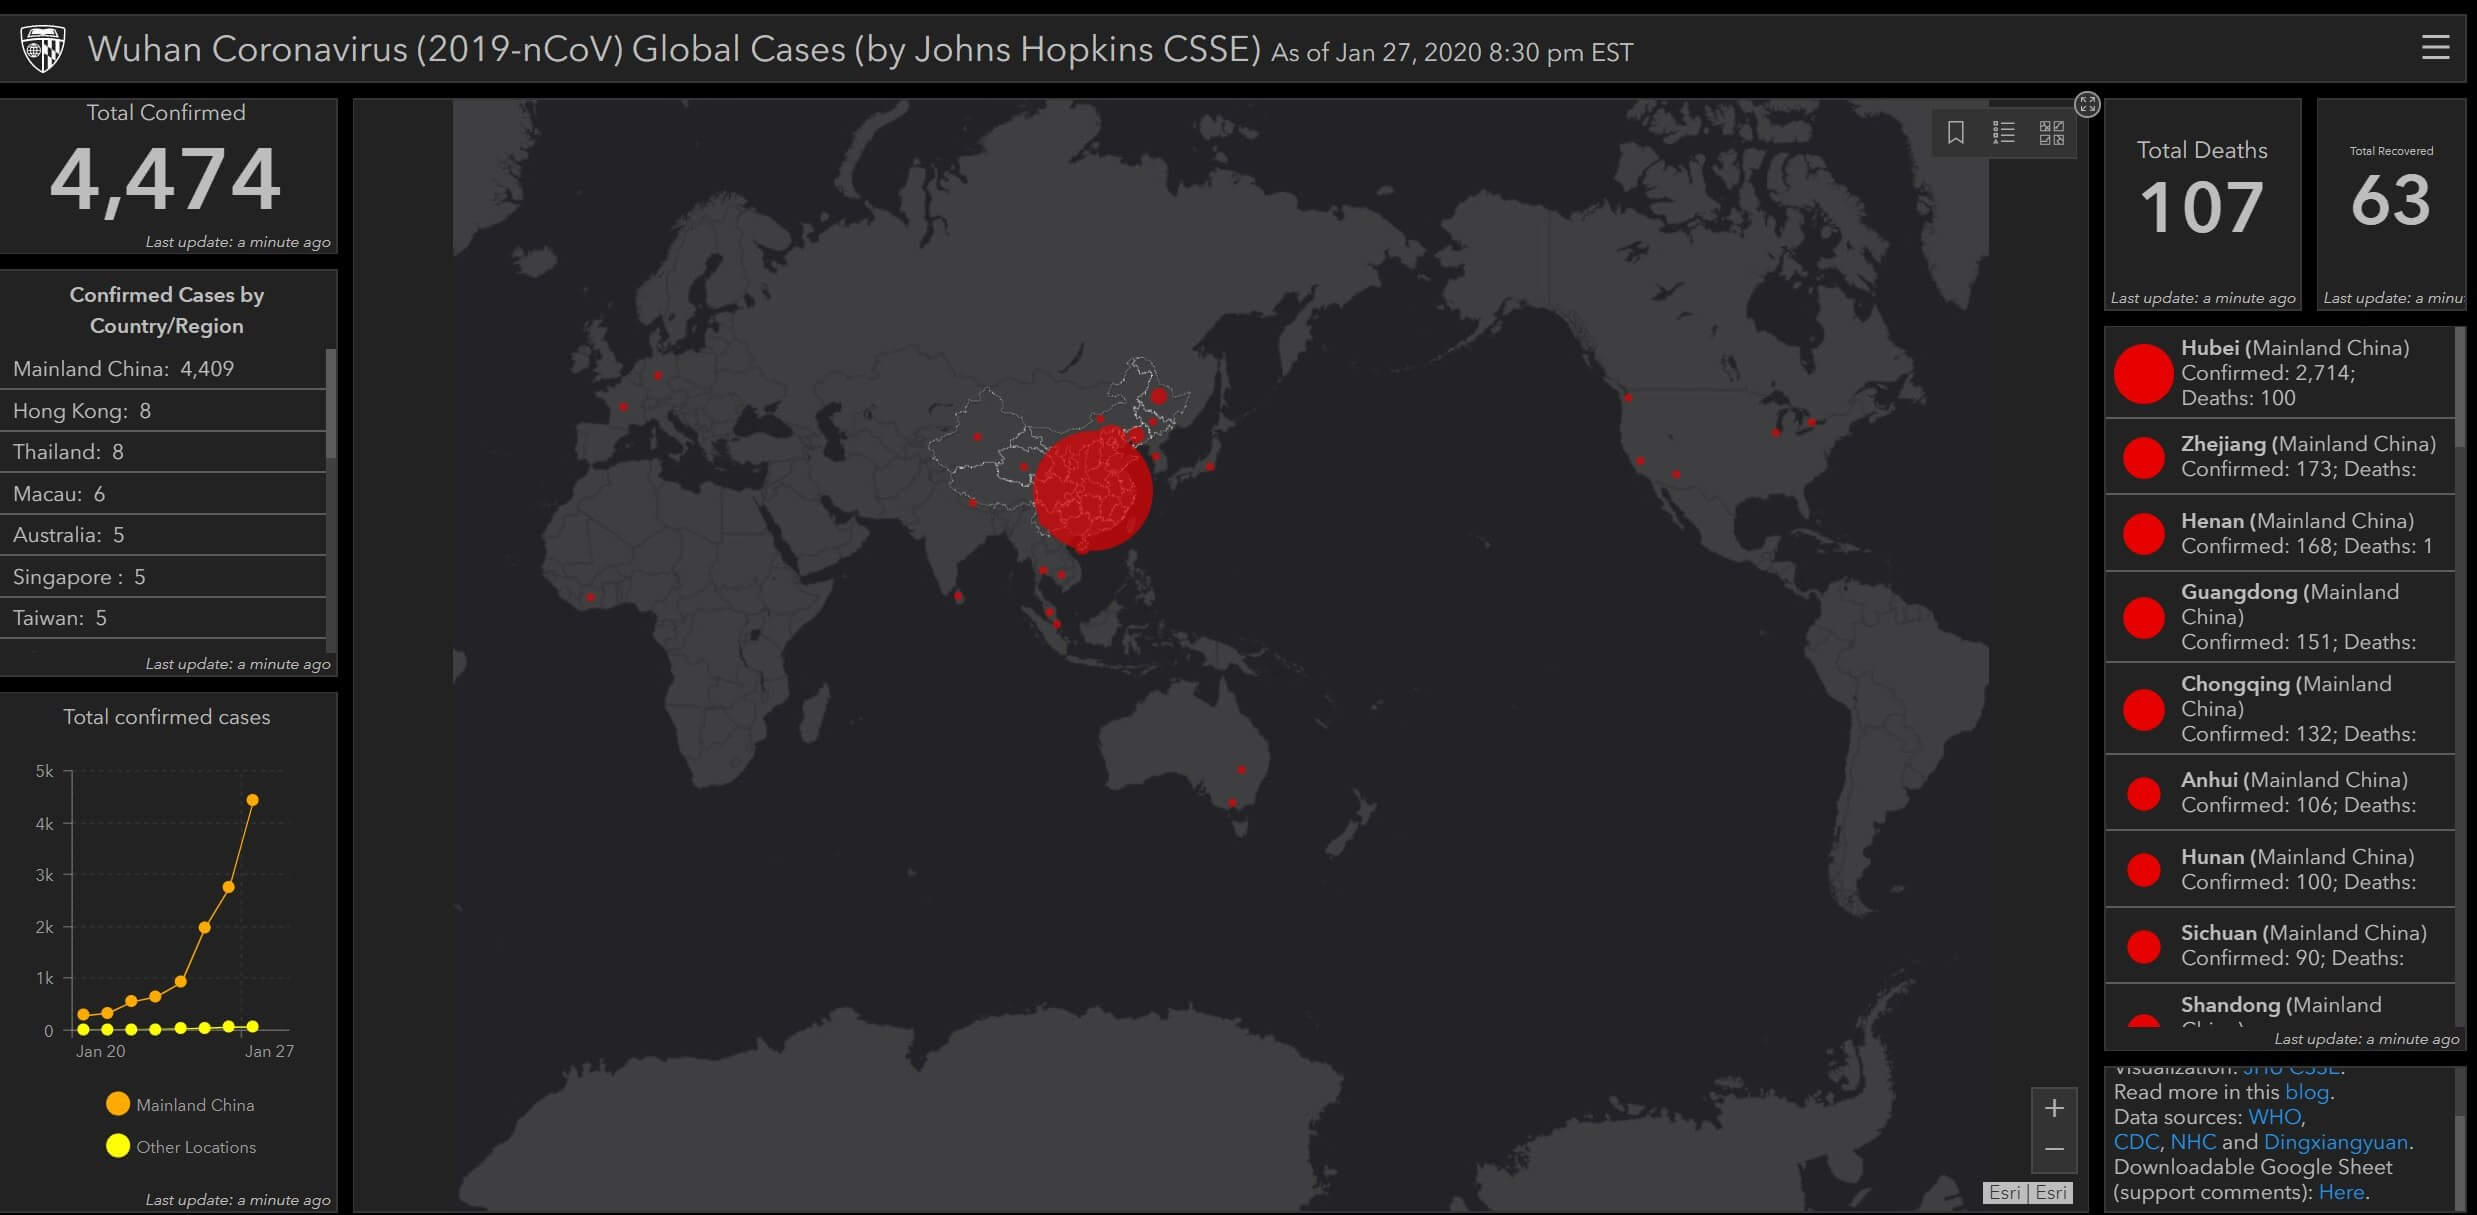2477x1215 pixels.
Task: Open the CDC data source link
Action: click(2136, 1142)
